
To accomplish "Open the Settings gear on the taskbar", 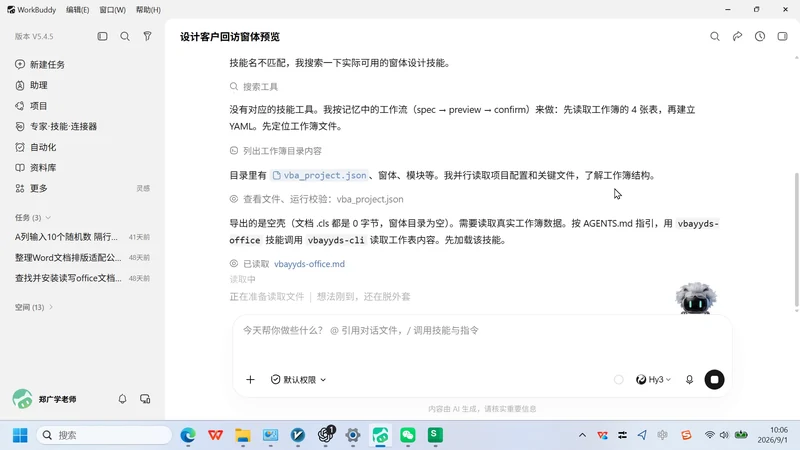I will point(353,435).
